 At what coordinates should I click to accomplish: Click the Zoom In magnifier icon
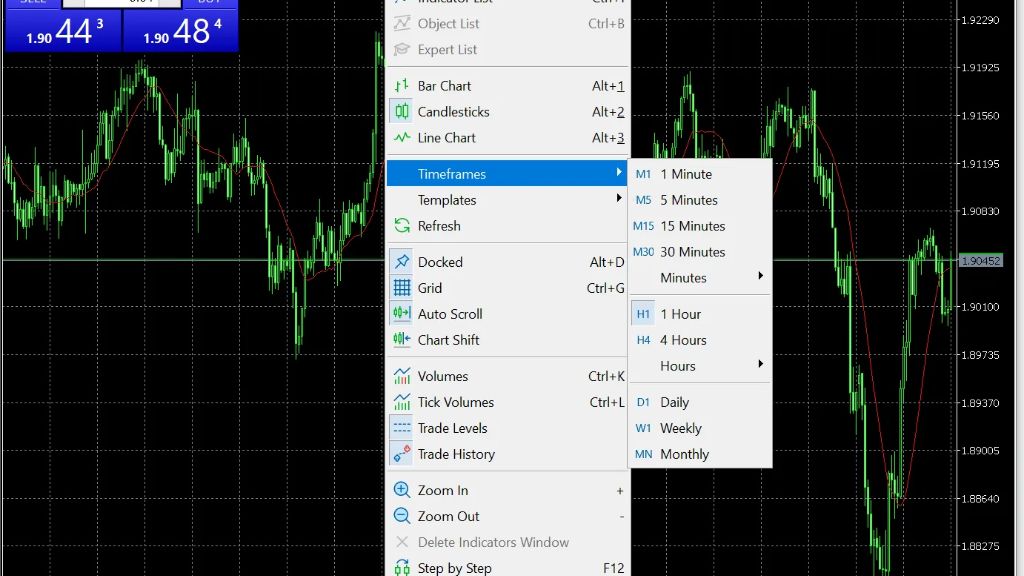(402, 490)
